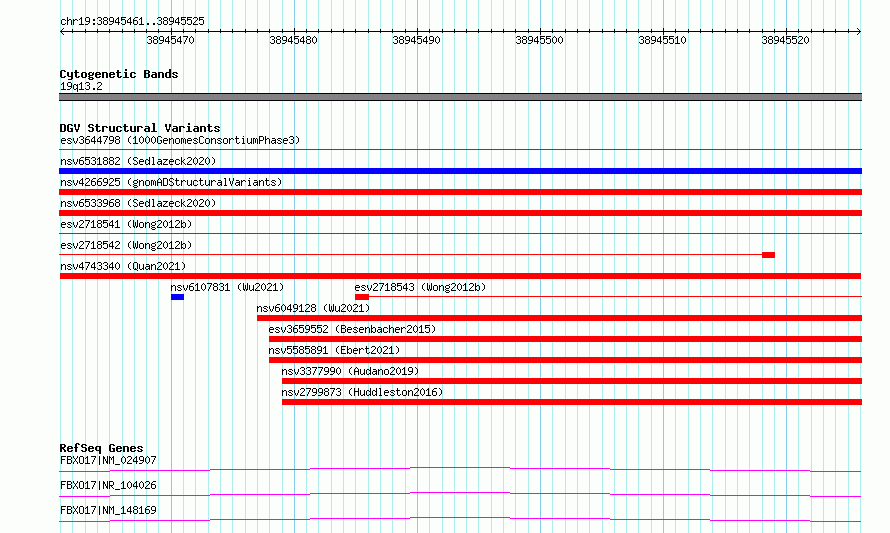Image resolution: width=890 pixels, height=533 pixels.
Task: Click the nsv4266925 (gnomADStructuralVariants) label
Action: point(171,182)
